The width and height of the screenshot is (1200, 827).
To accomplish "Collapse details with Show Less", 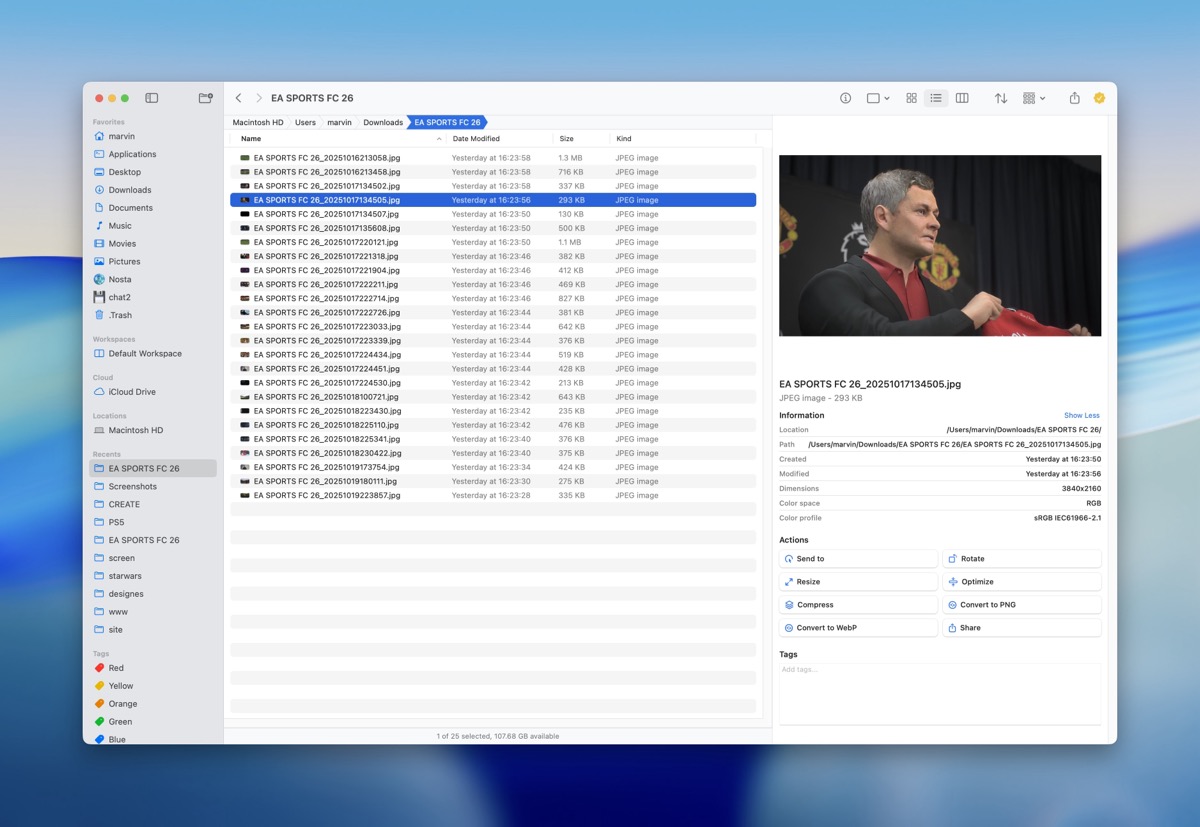I will coord(1081,415).
